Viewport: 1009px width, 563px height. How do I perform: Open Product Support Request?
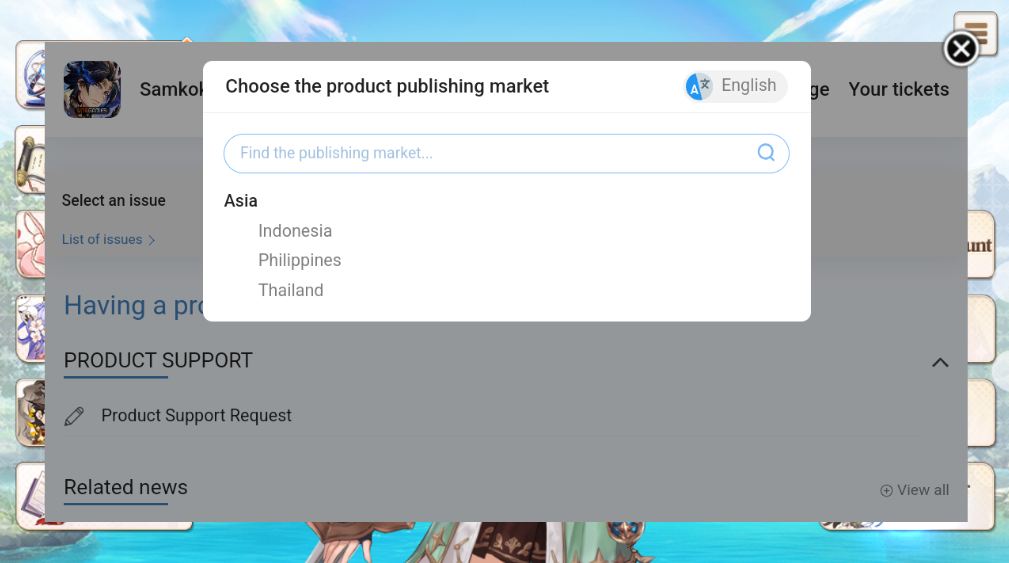coord(196,416)
